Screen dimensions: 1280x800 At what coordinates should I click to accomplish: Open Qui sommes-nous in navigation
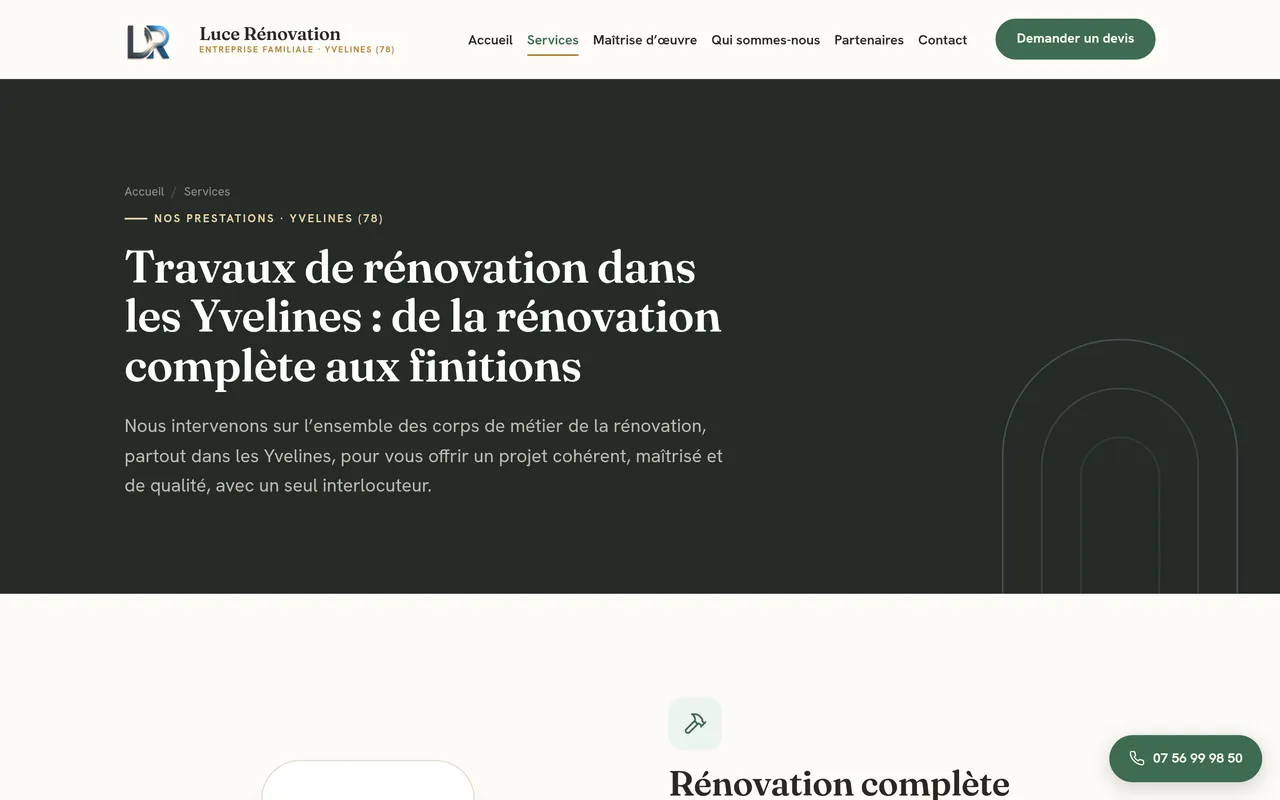tap(766, 40)
